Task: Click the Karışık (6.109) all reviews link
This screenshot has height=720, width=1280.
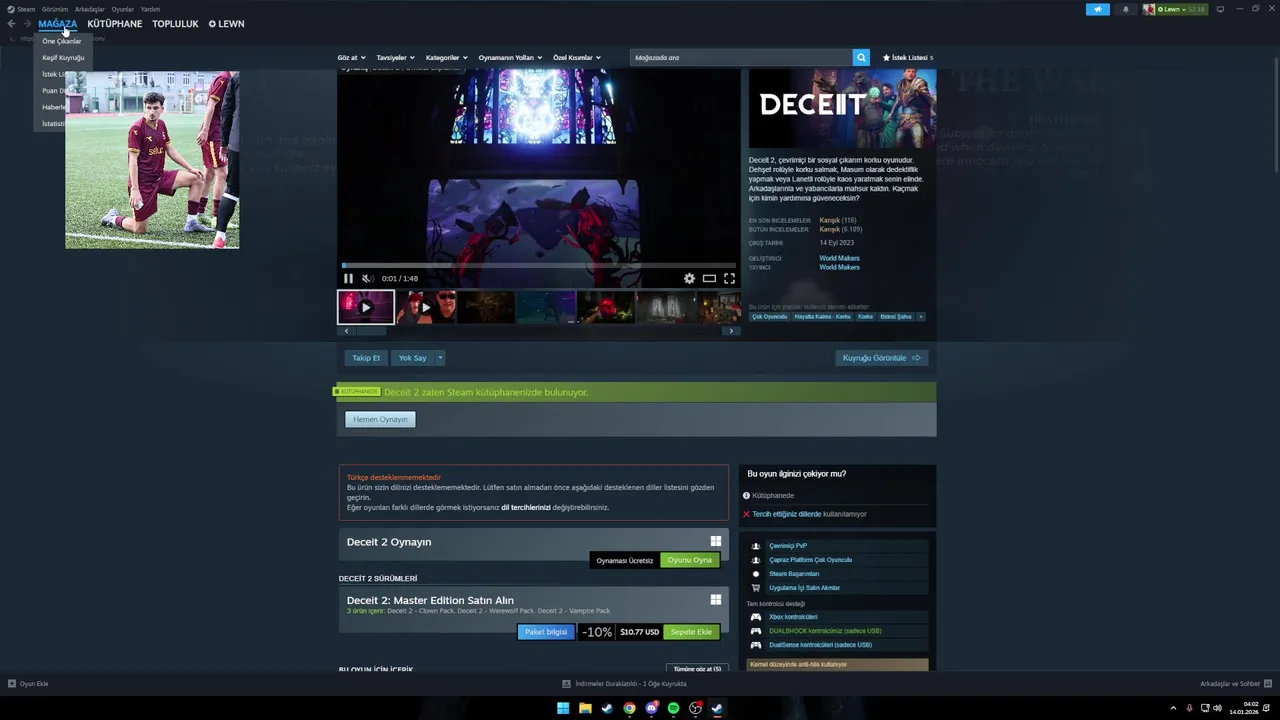Action: click(840, 229)
